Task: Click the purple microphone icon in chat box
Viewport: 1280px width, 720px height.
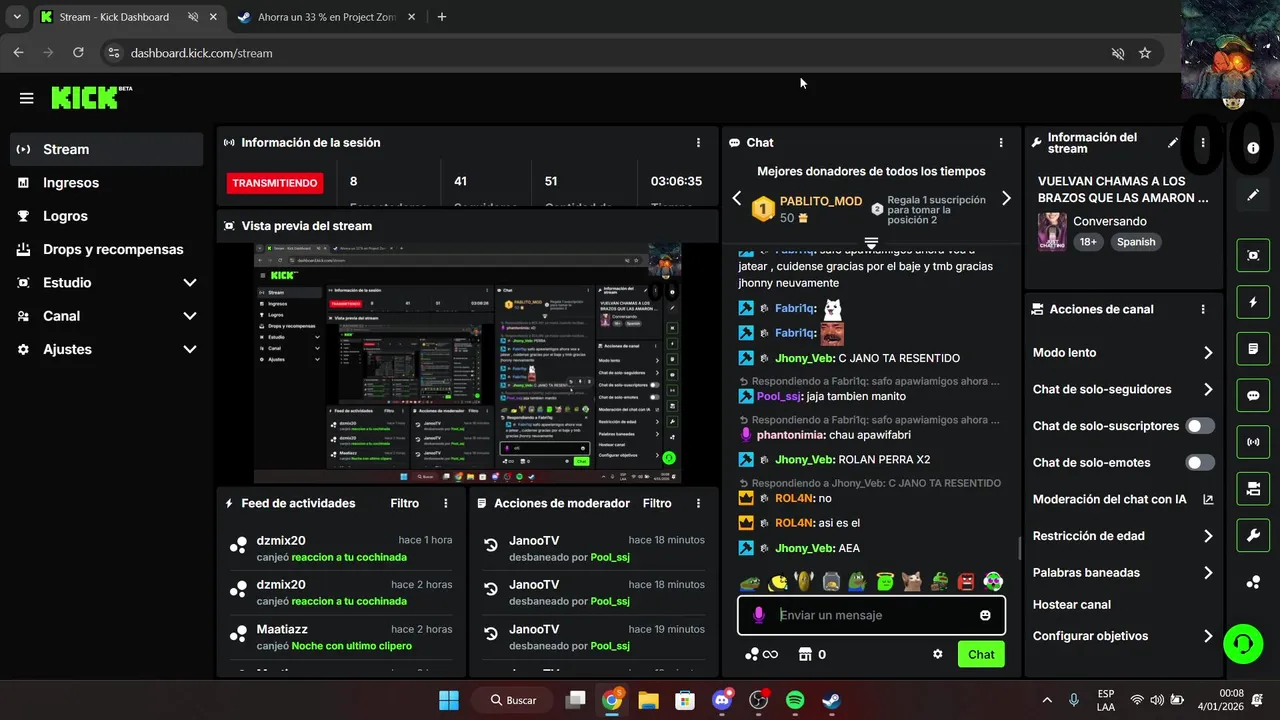Action: (x=759, y=615)
